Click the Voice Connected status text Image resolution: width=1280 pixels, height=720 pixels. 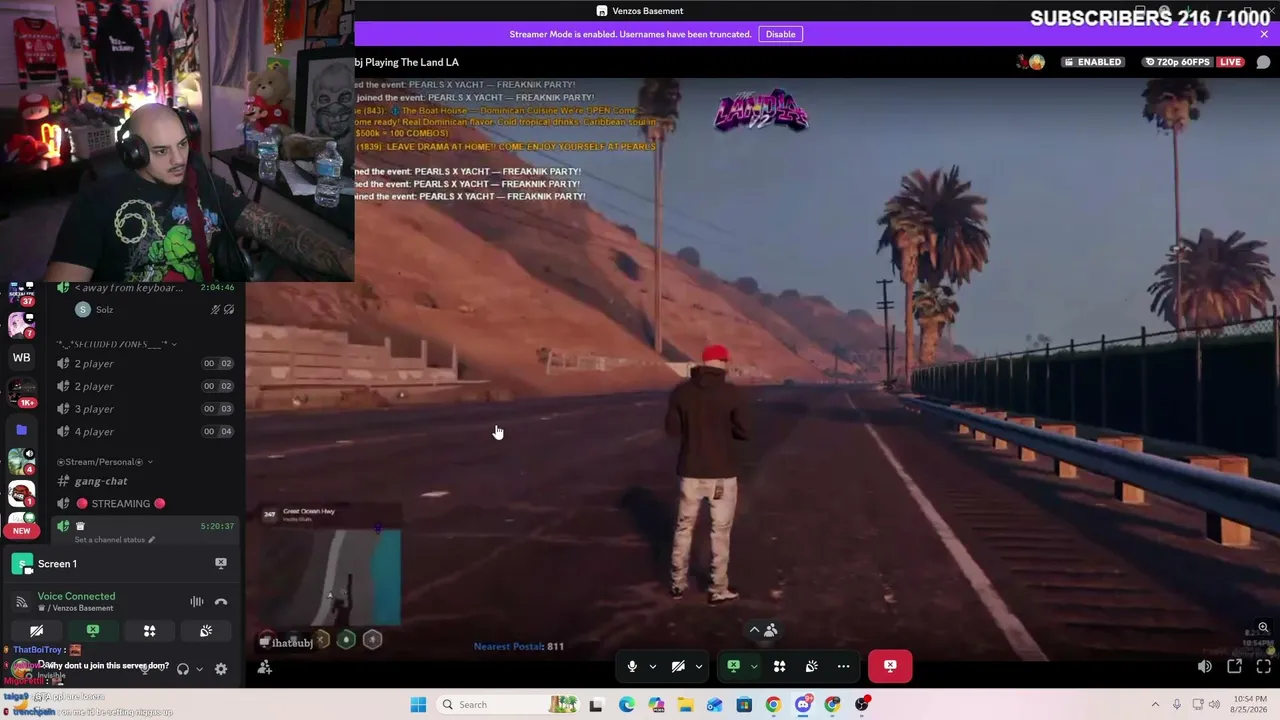76,596
